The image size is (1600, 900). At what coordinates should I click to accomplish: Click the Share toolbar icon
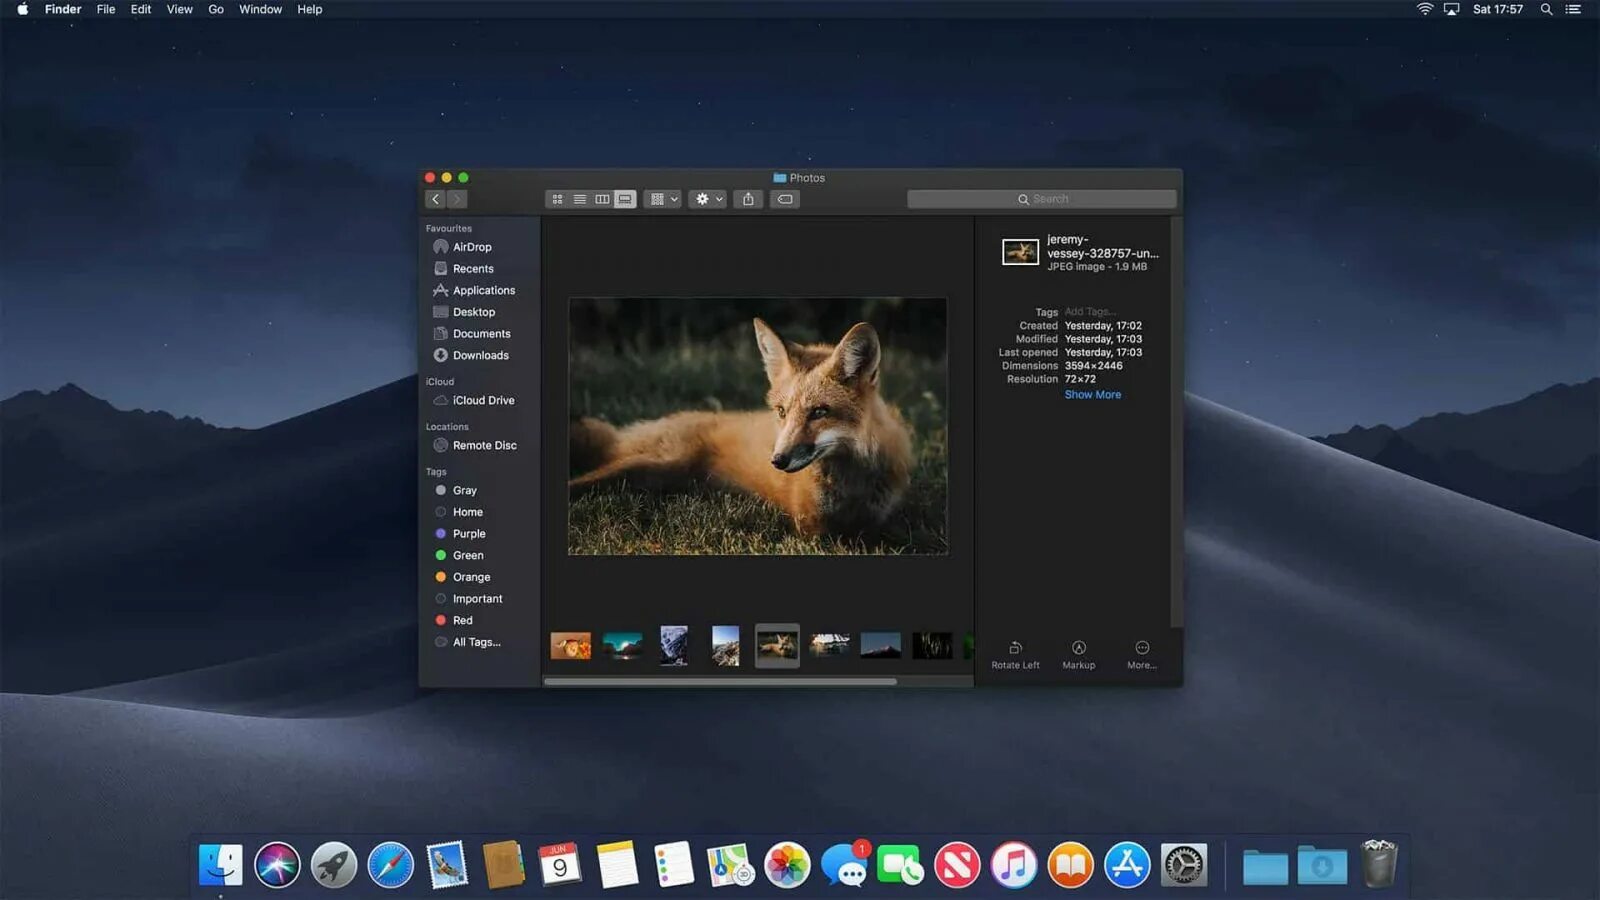pyautogui.click(x=748, y=199)
